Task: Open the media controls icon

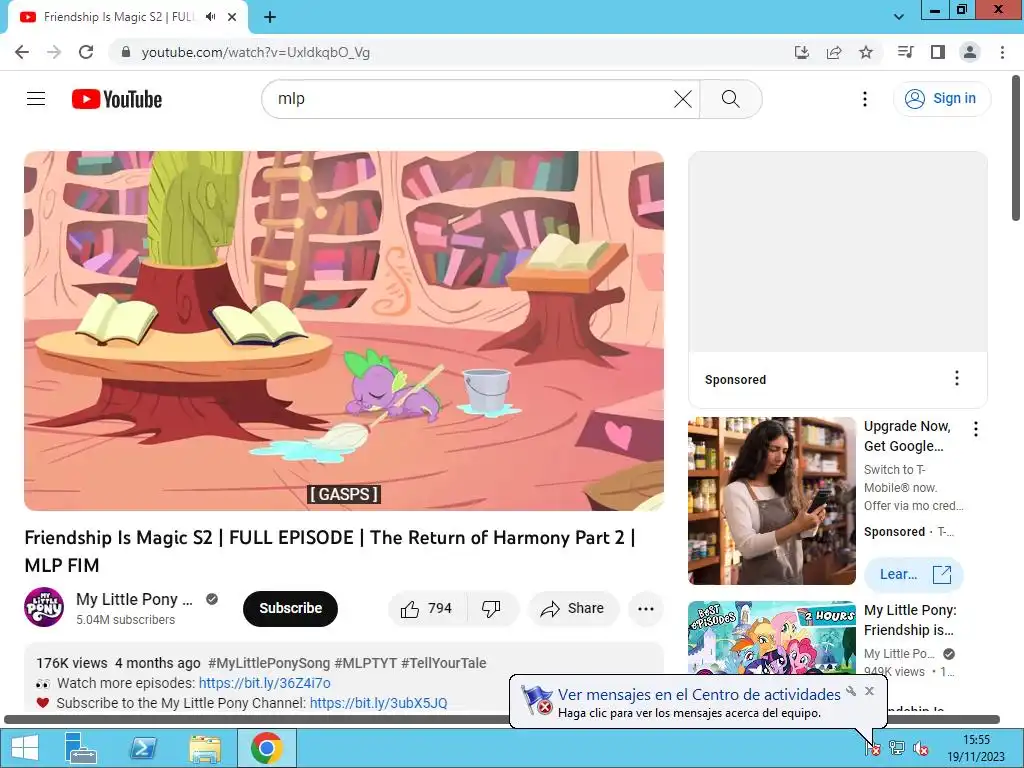Action: (906, 52)
